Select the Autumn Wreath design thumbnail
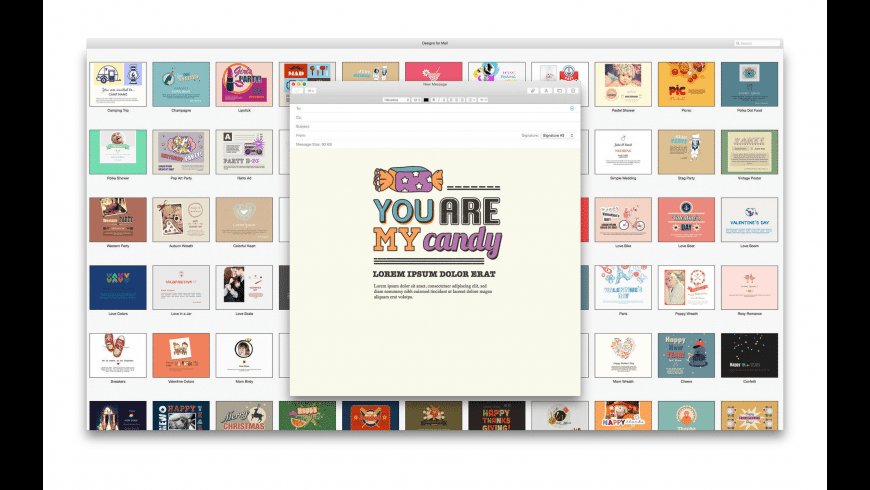This screenshot has height=490, width=870. 181,220
